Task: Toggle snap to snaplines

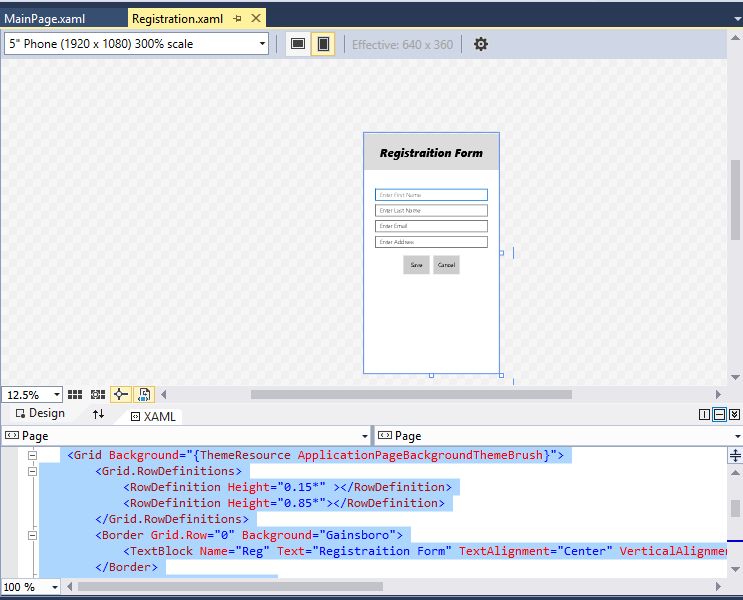Action: [121, 395]
